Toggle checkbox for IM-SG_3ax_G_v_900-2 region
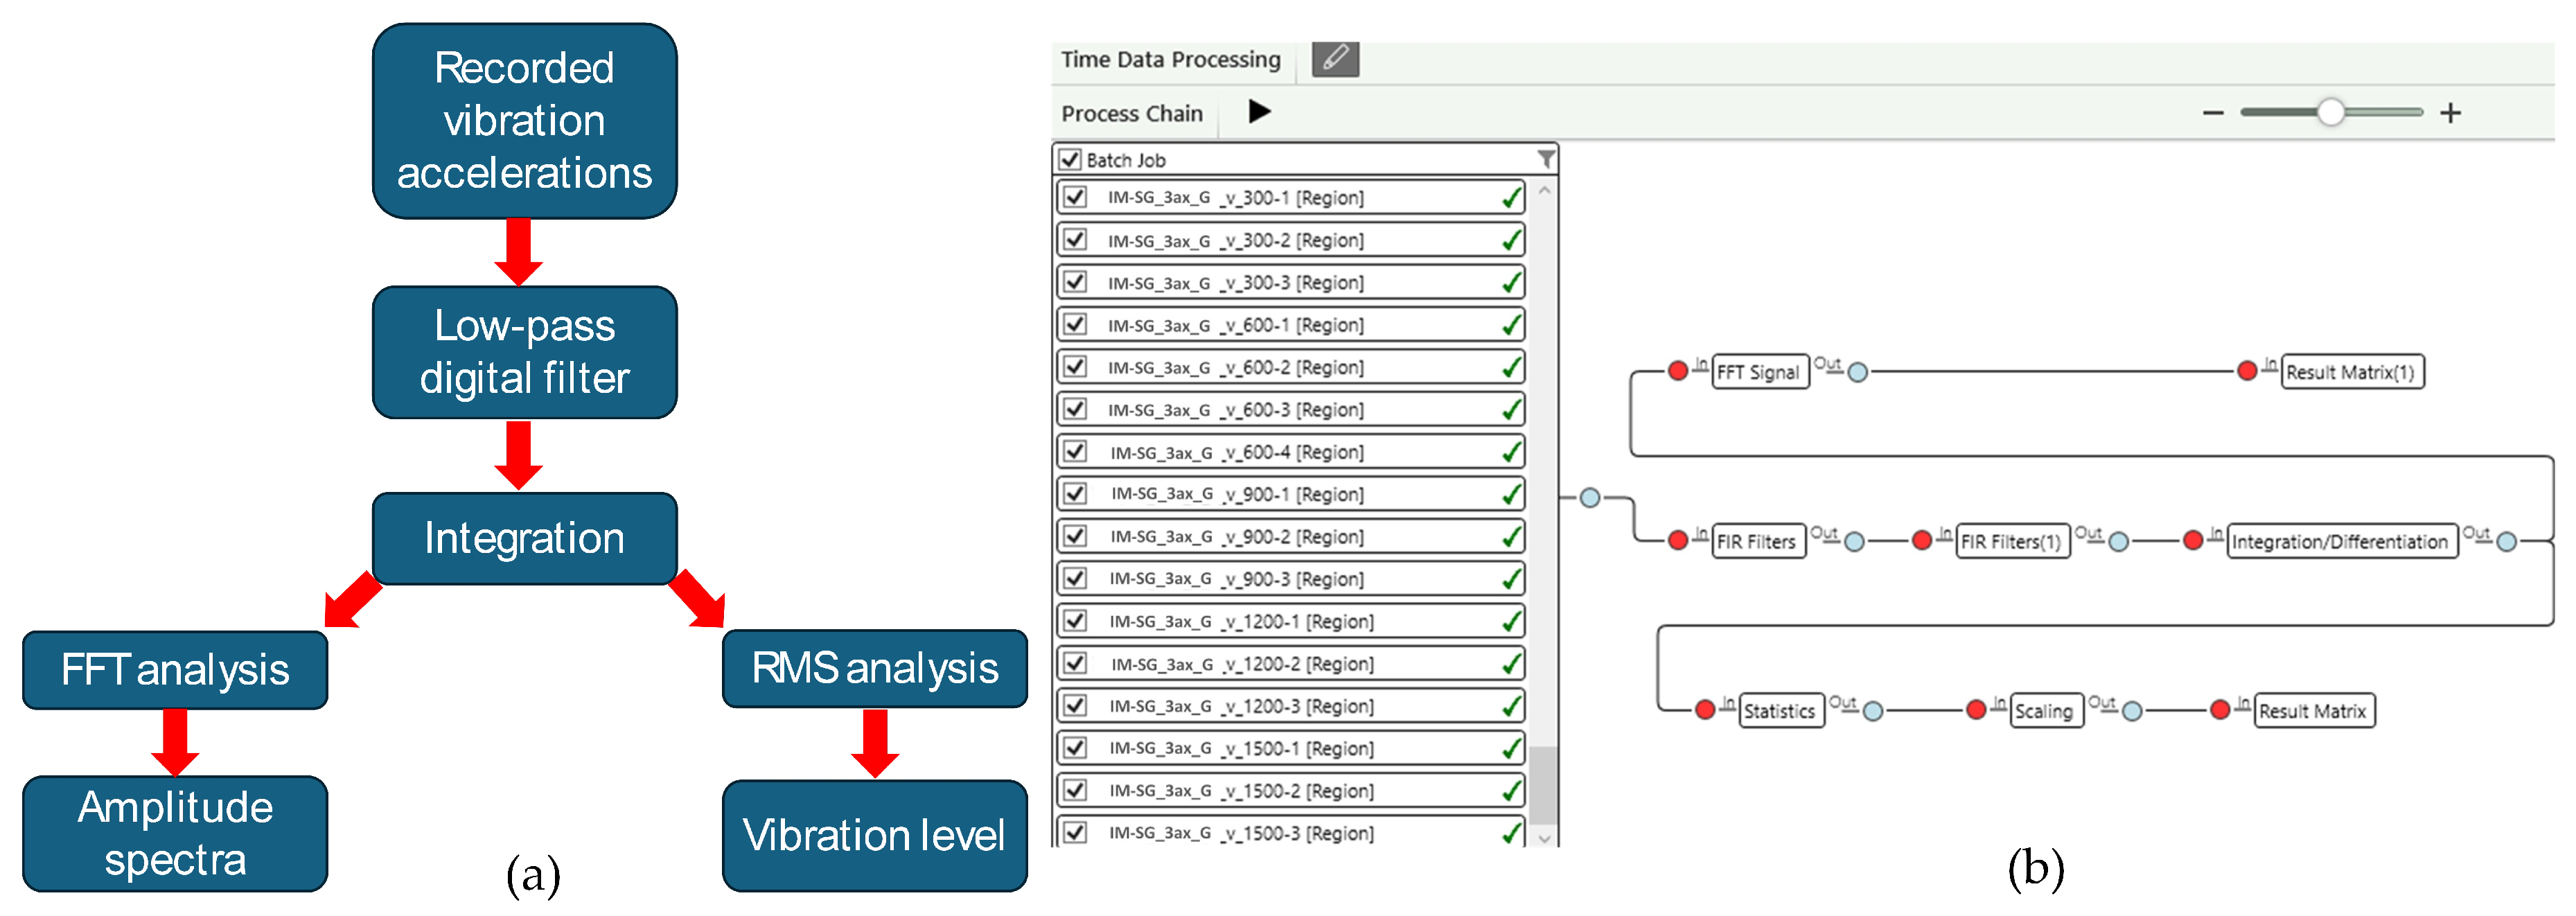Viewport: 2576px width, 916px height. point(1075,536)
